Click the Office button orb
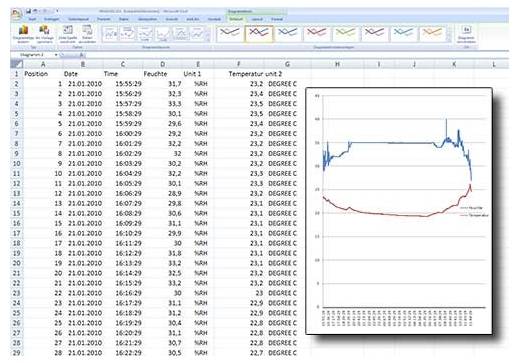 (x=16, y=14)
